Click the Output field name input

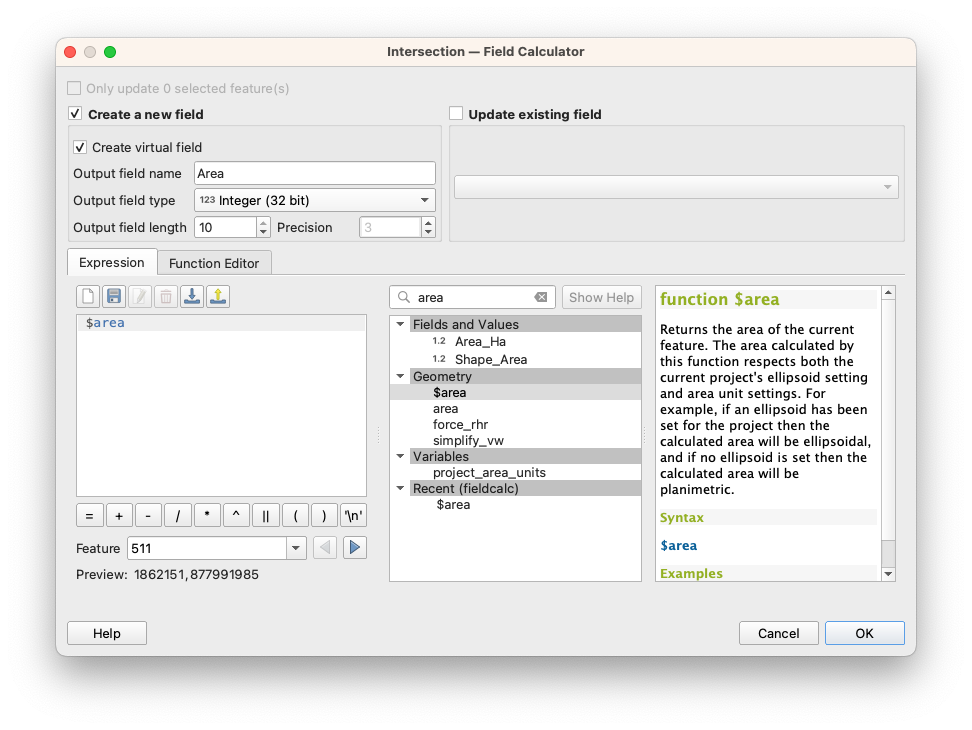(x=315, y=173)
